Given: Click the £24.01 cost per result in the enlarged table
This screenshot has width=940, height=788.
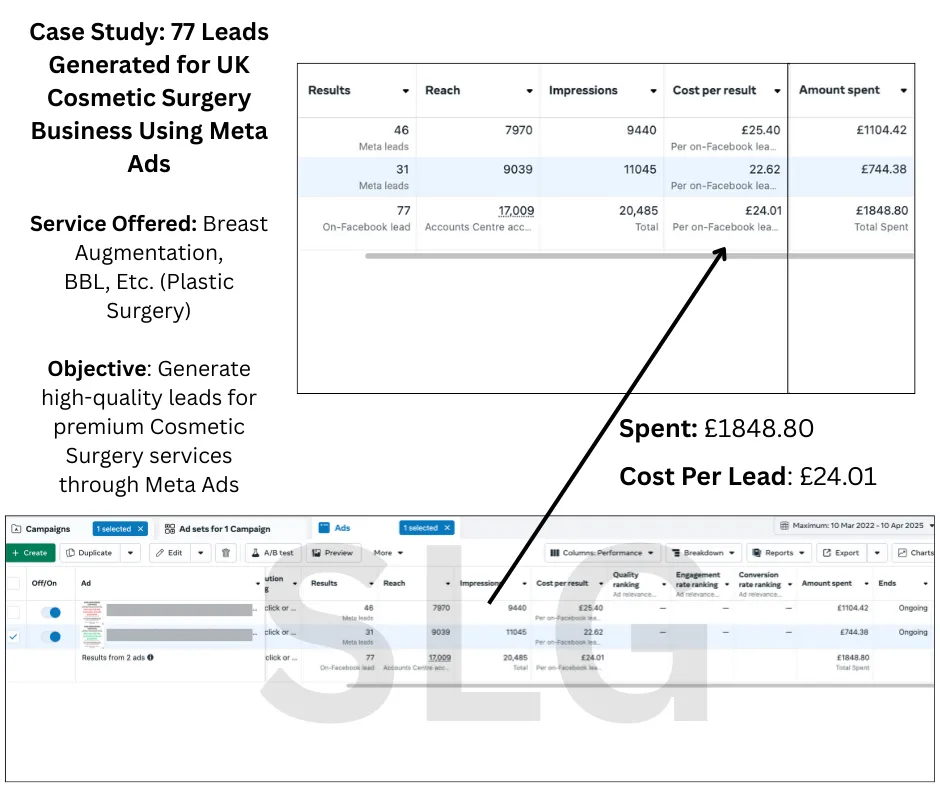Looking at the screenshot, I should click(x=763, y=211).
